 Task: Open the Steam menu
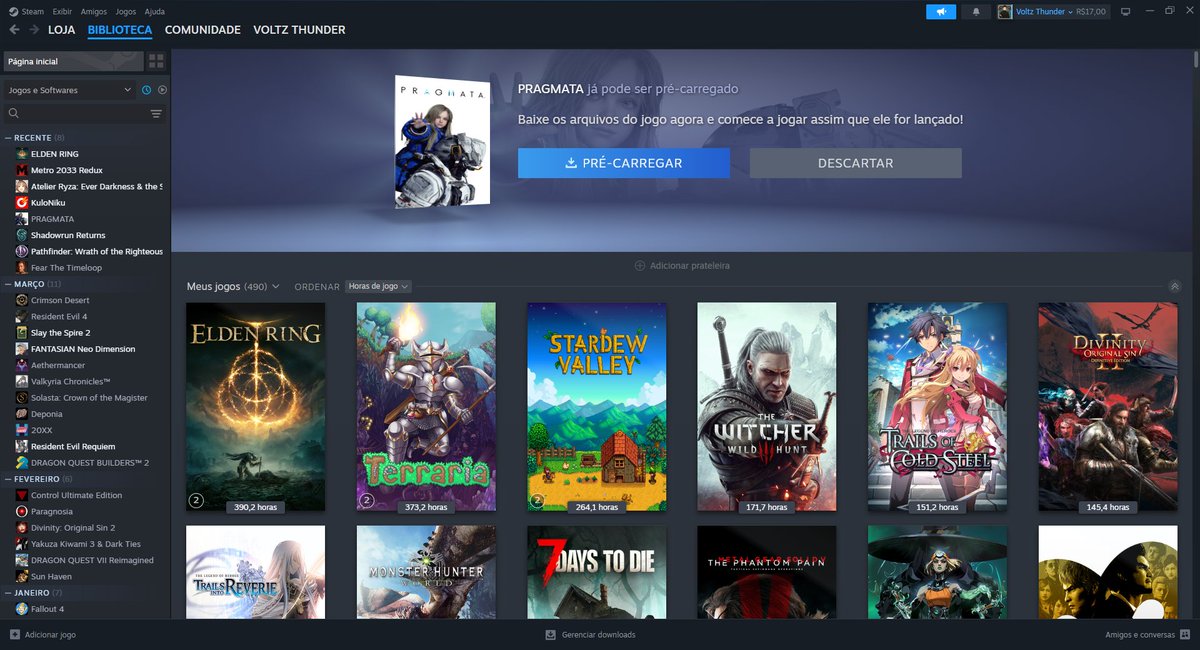[25, 11]
